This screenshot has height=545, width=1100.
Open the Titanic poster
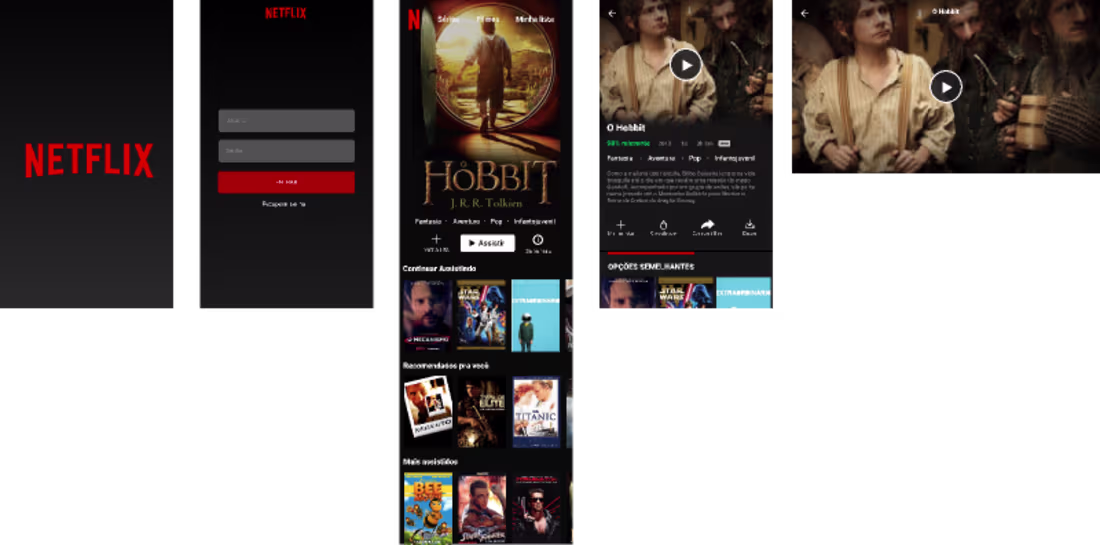click(x=535, y=411)
